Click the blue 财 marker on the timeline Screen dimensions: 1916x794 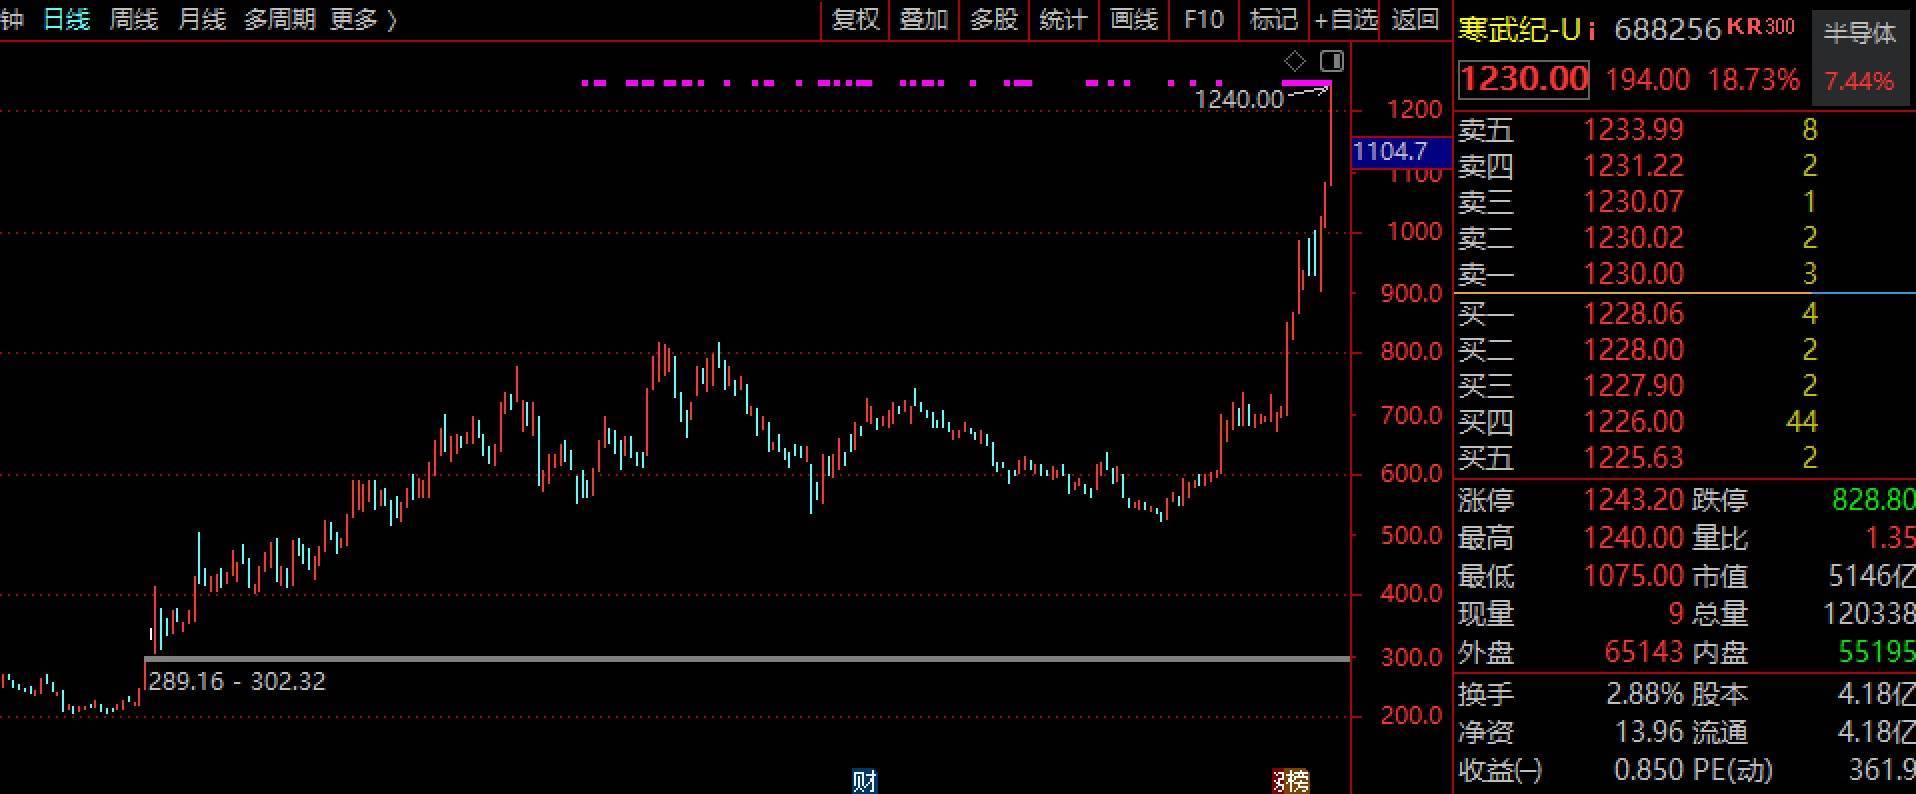[864, 781]
